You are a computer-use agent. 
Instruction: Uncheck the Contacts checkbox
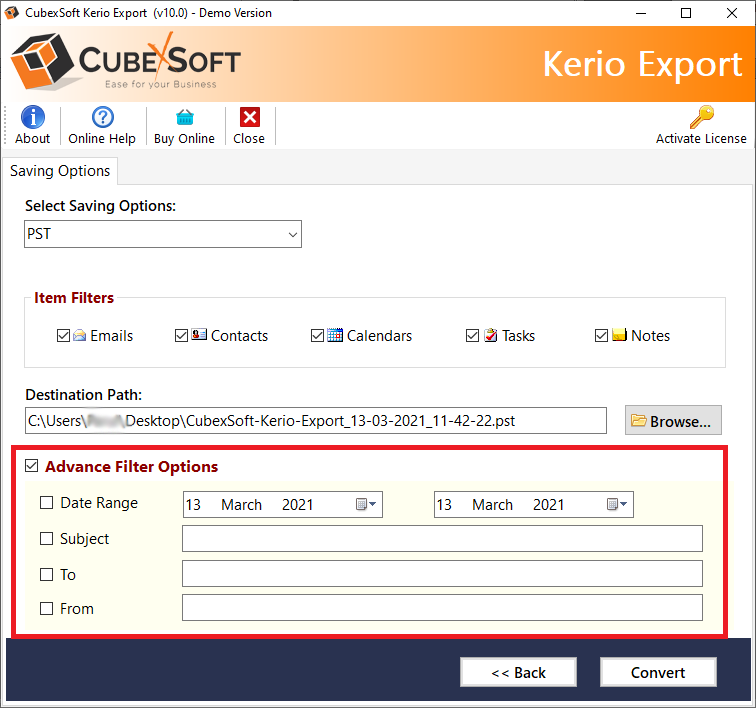point(181,336)
